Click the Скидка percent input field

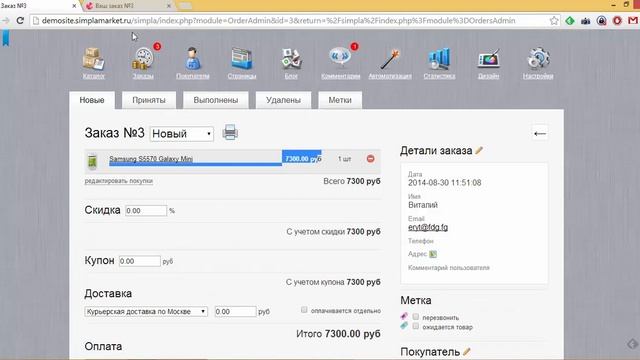pos(146,211)
